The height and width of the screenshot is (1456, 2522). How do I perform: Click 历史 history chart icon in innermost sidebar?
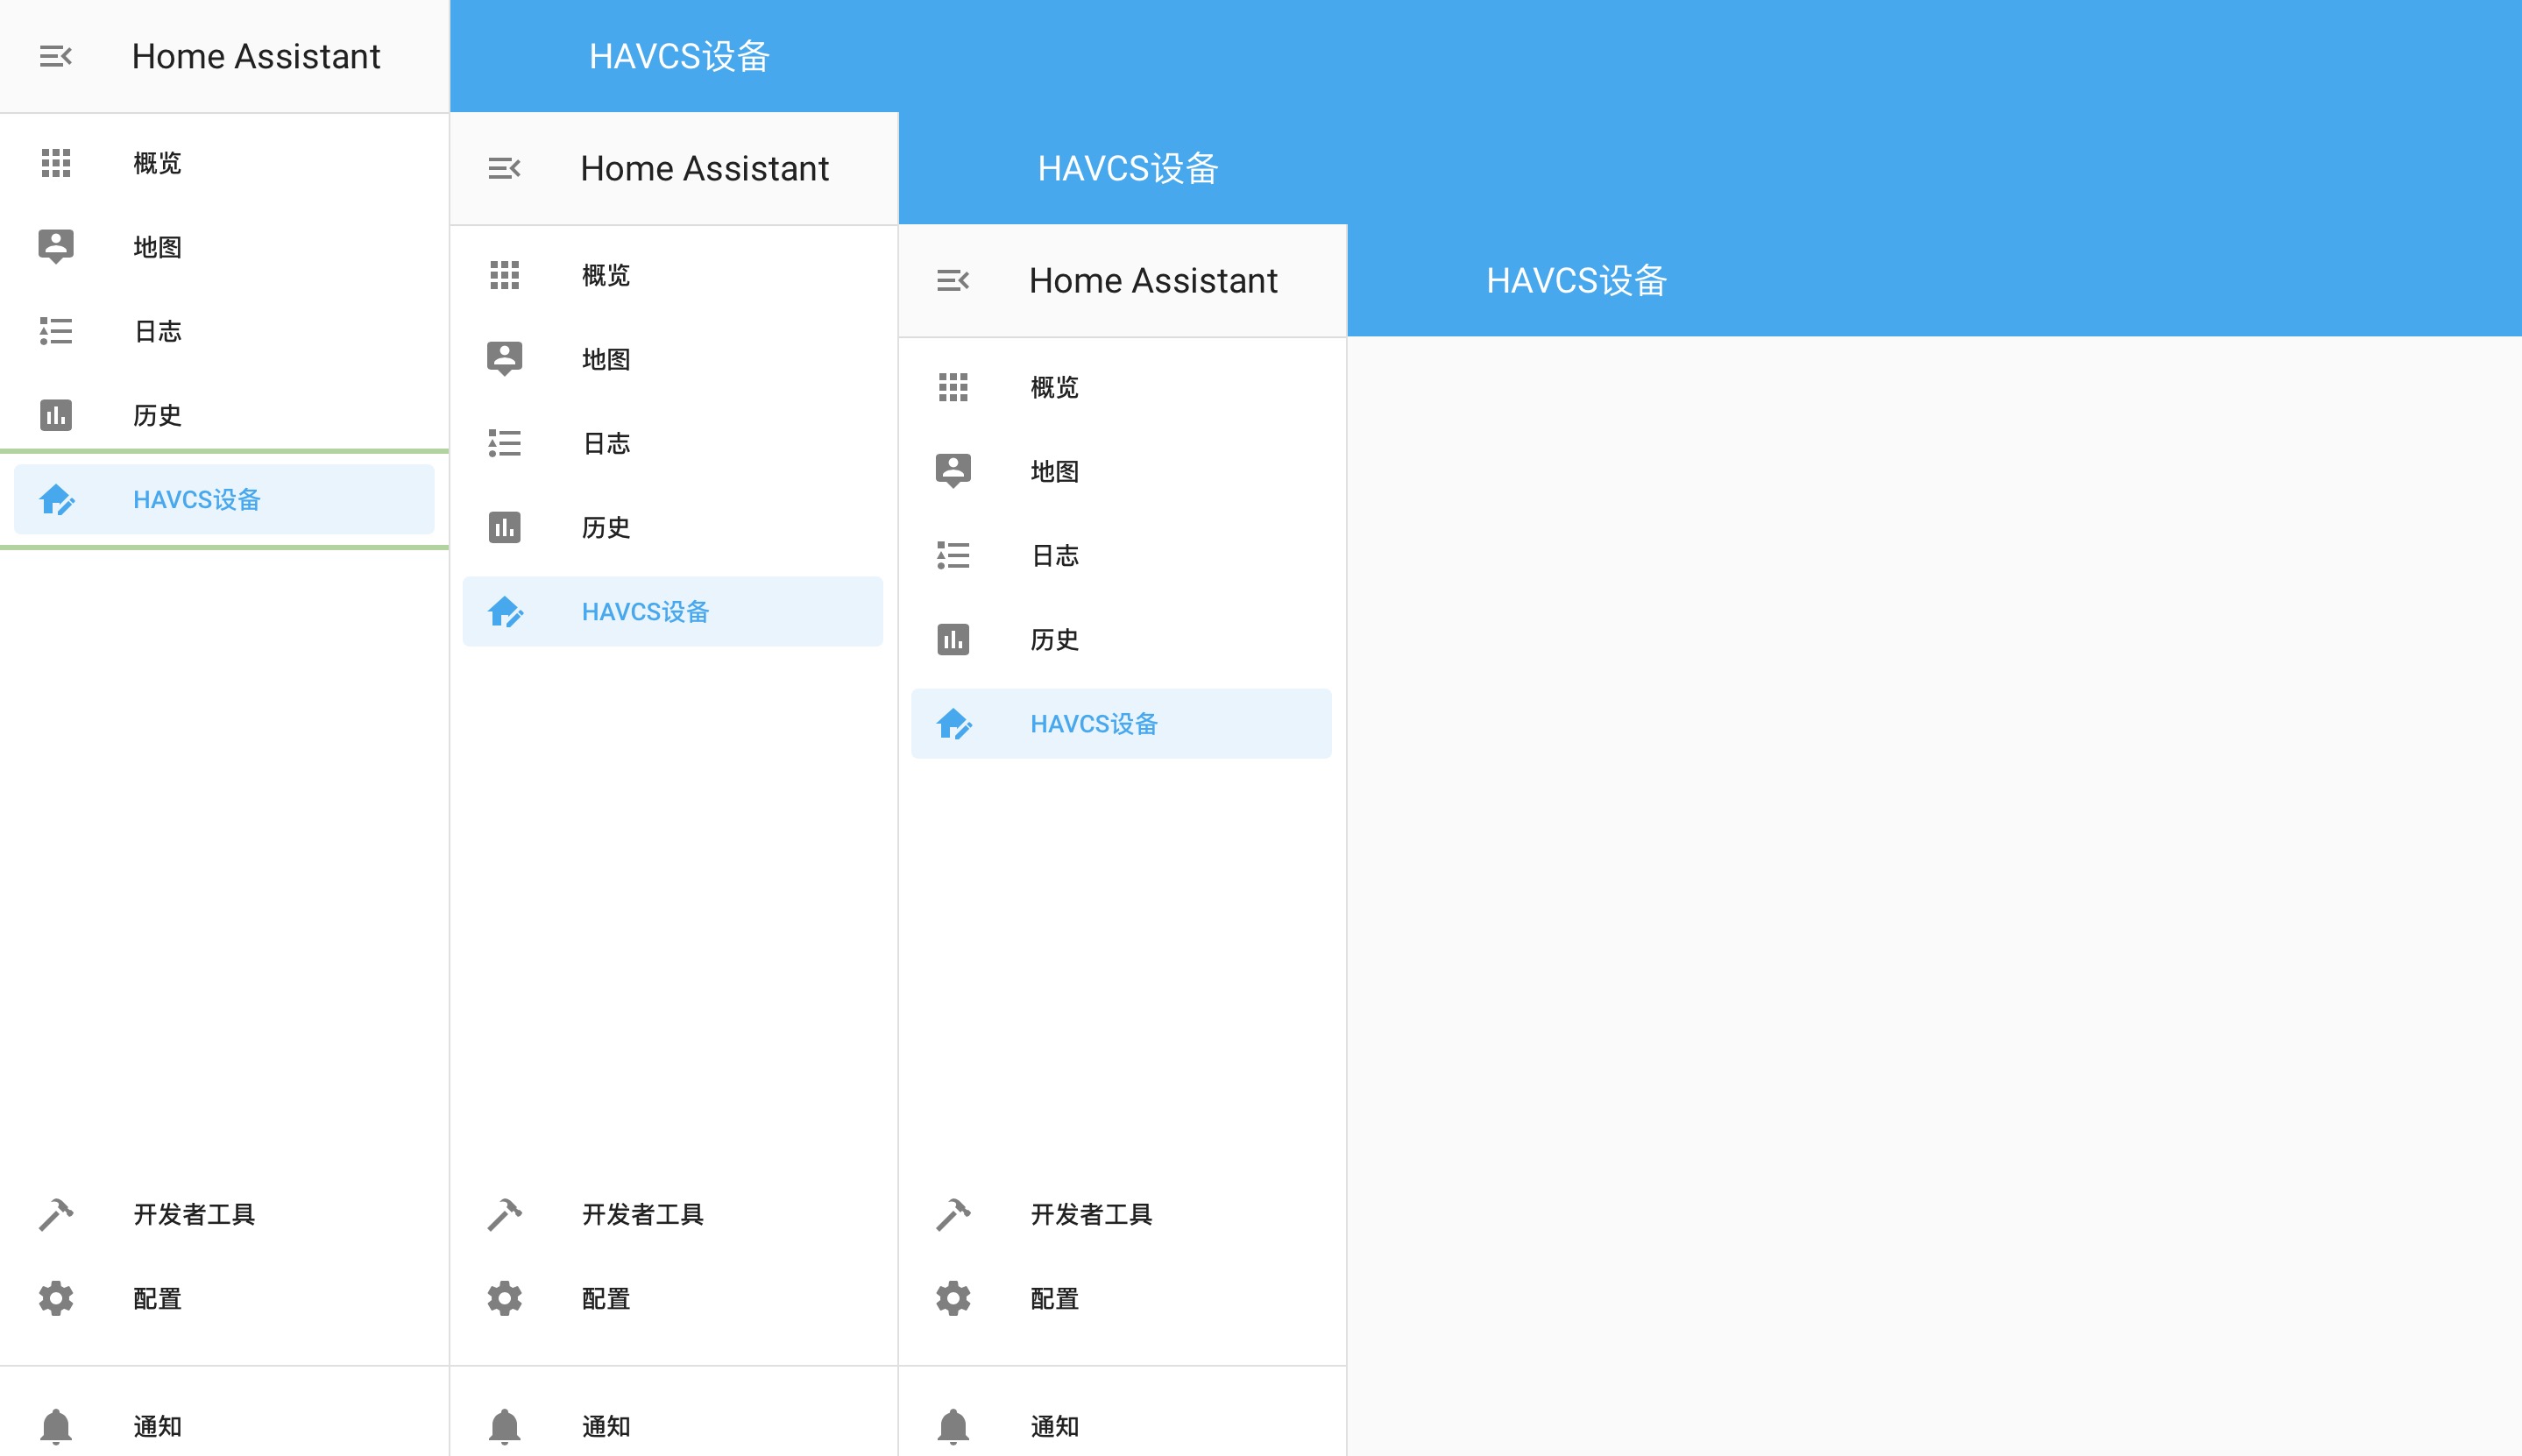[x=953, y=639]
